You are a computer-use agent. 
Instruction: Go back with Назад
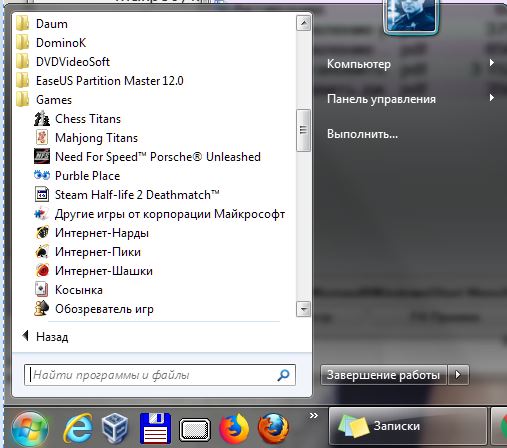coord(45,337)
